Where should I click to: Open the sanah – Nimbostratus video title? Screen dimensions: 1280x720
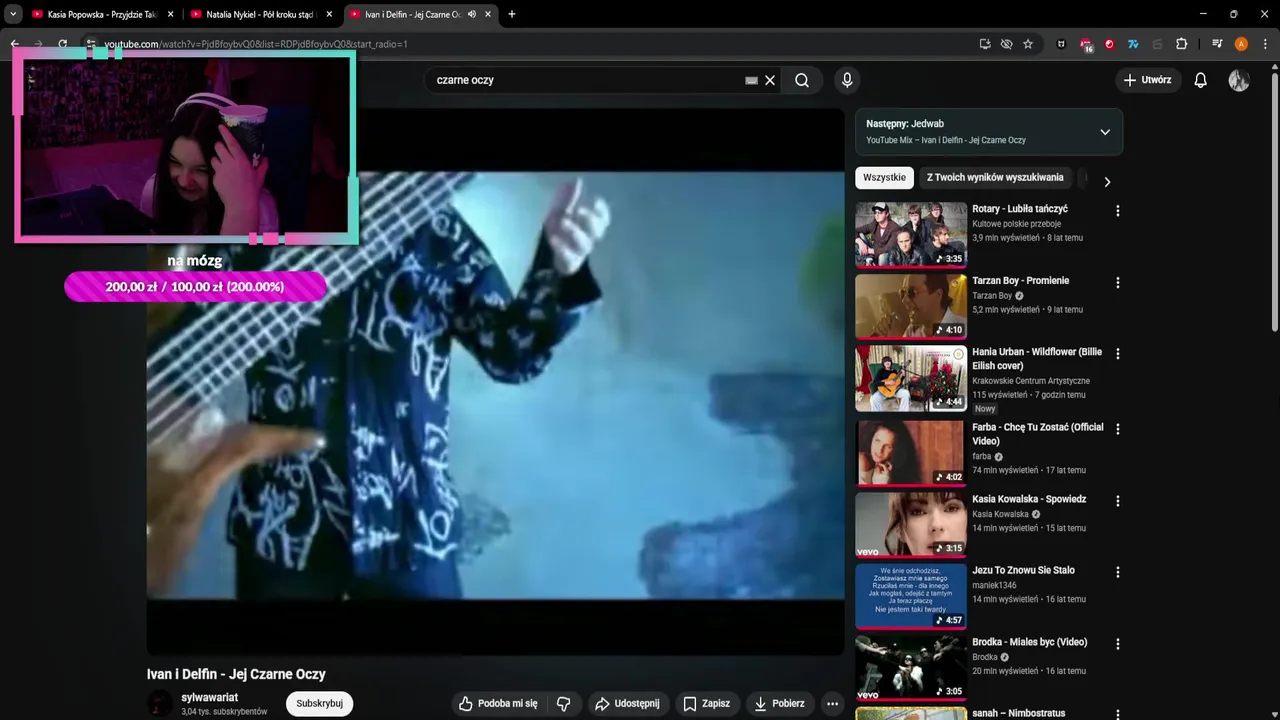click(1018, 713)
